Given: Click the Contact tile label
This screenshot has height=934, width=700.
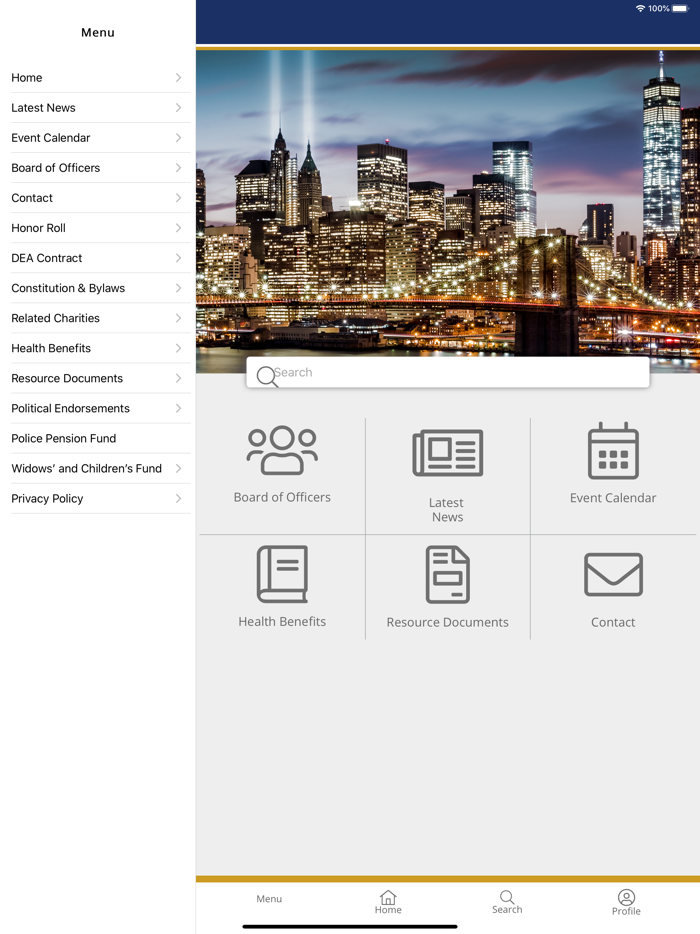Looking at the screenshot, I should click(x=613, y=622).
